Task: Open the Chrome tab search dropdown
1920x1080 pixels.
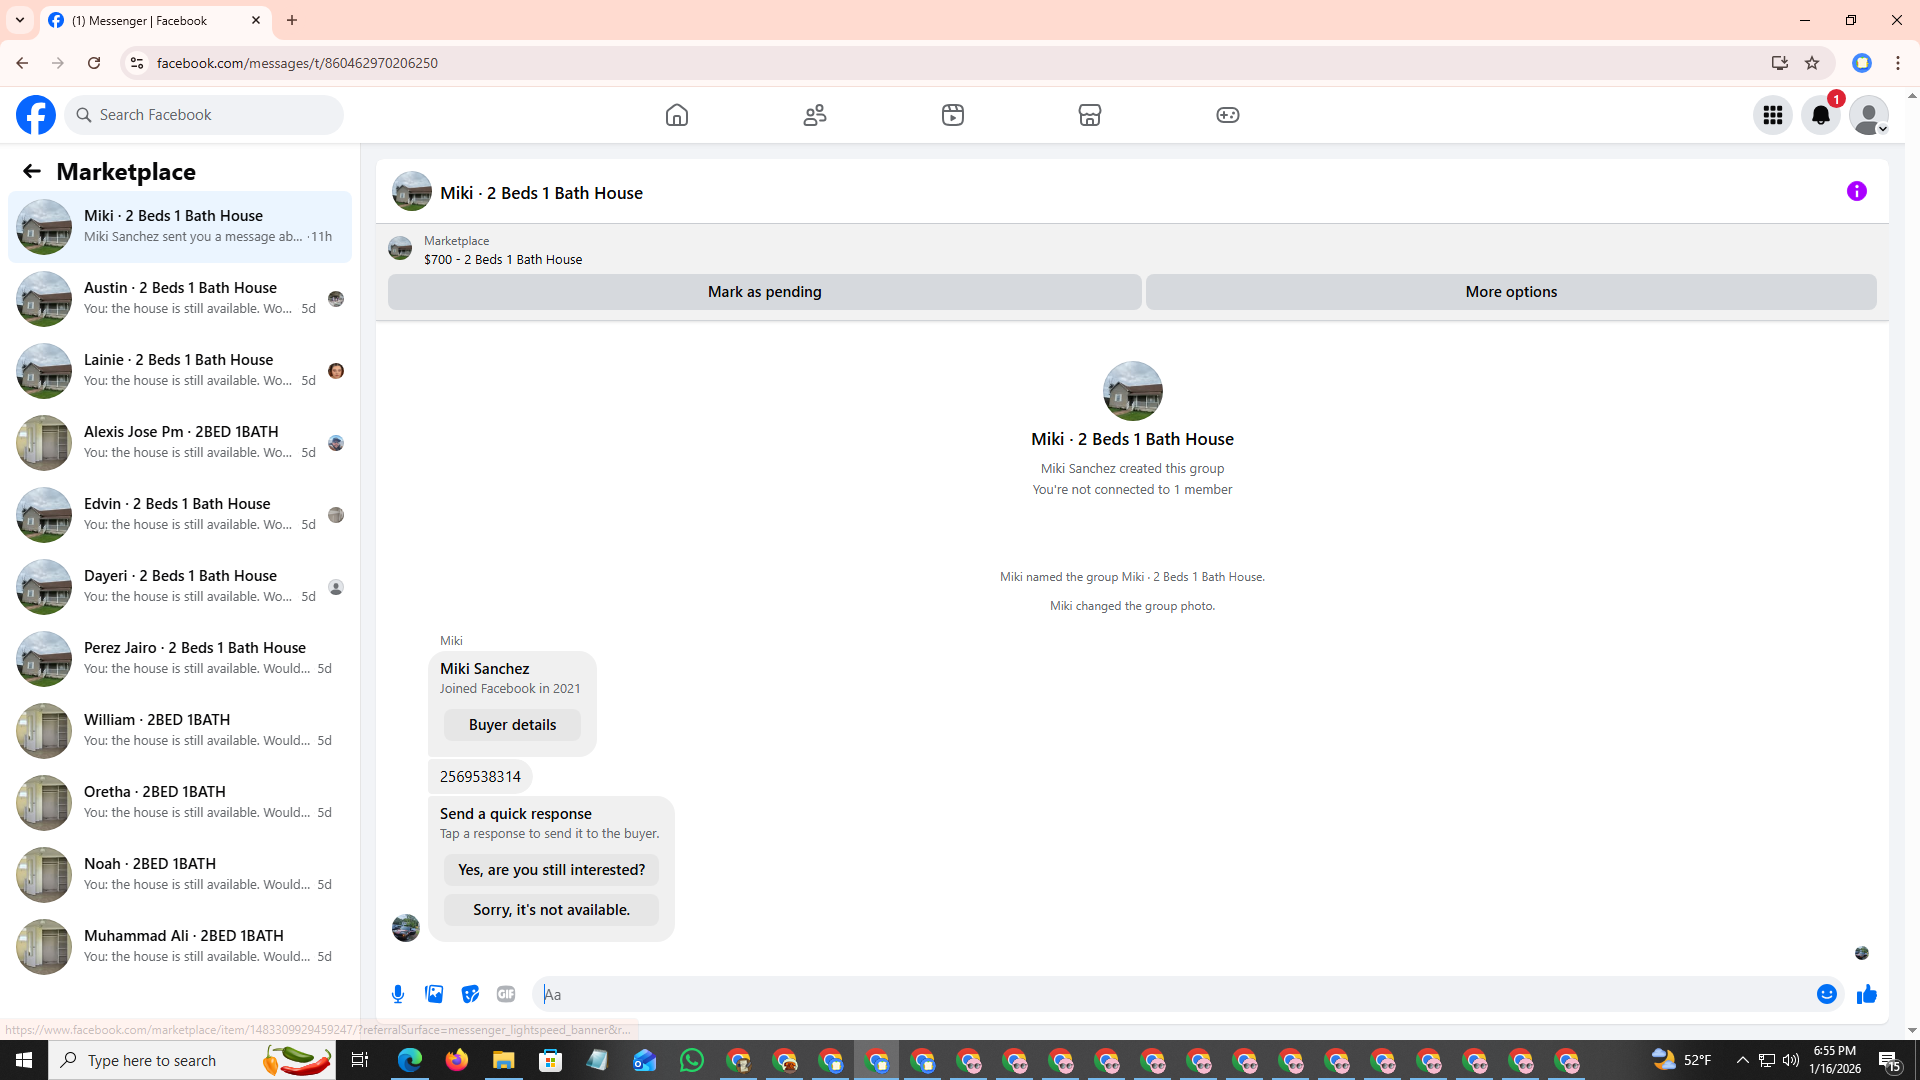Action: (20, 20)
